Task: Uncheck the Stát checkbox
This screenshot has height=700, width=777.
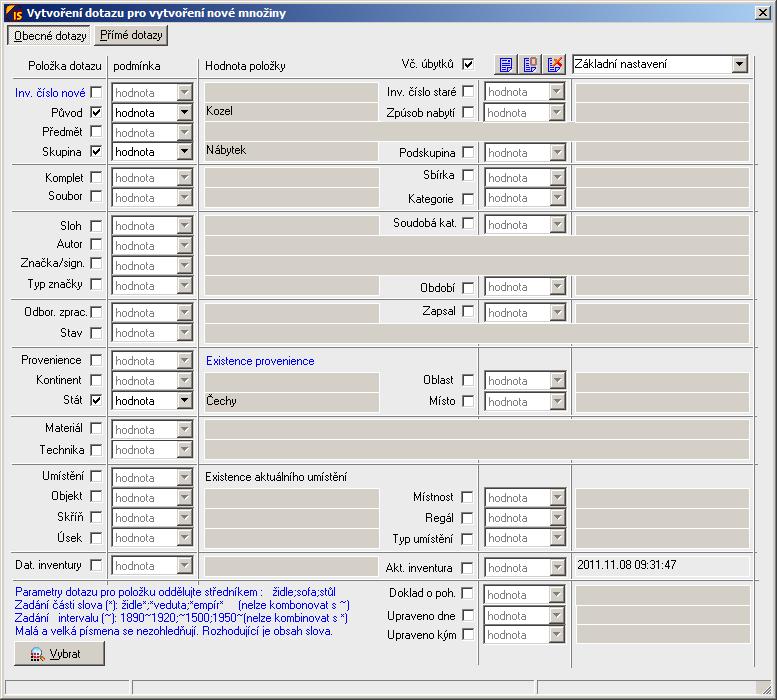Action: (96, 400)
